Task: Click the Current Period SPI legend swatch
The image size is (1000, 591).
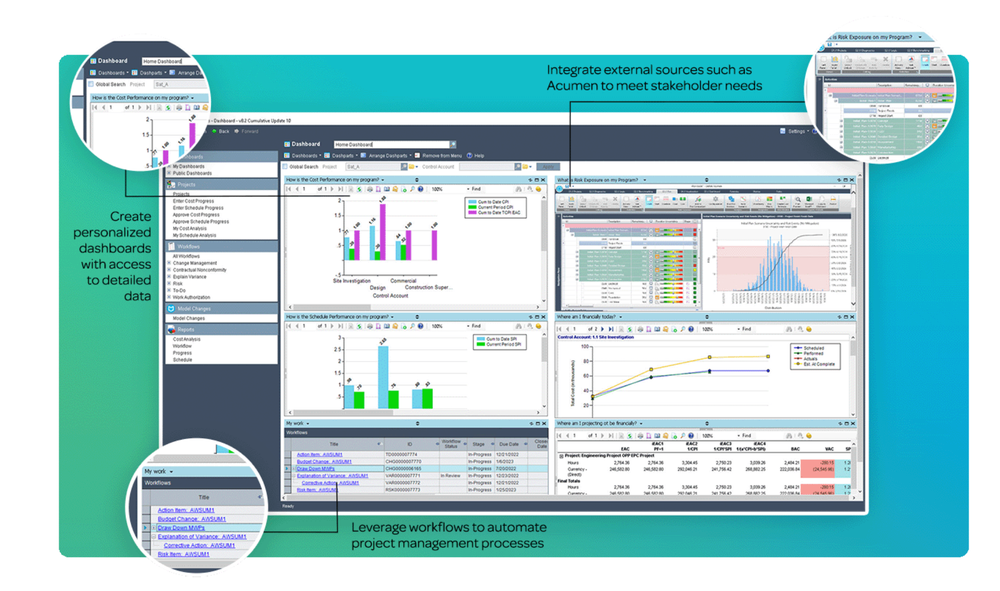Action: pyautogui.click(x=481, y=344)
